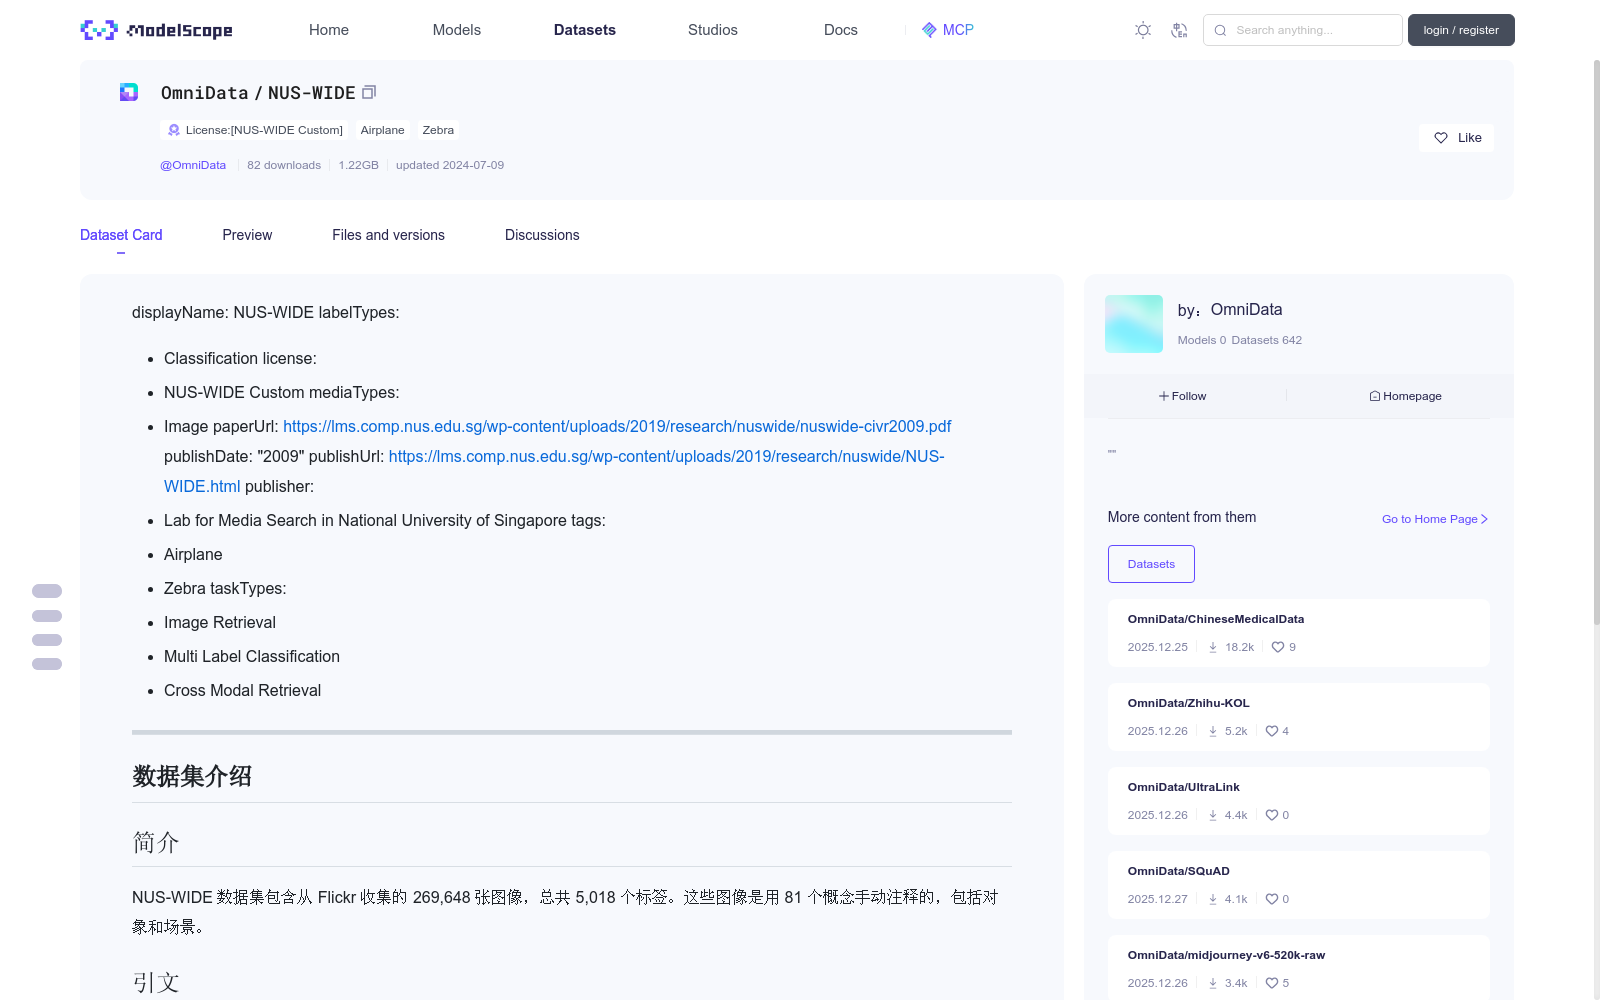
Task: Select the Zebra tag chip
Action: pos(438,130)
